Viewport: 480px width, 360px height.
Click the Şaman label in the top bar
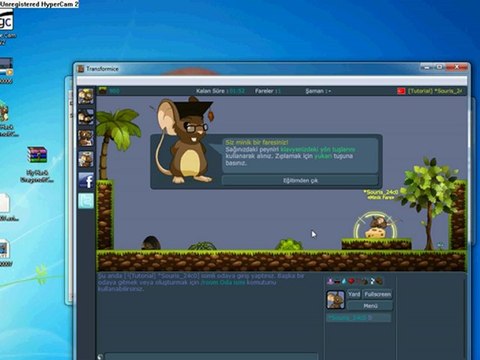318,91
